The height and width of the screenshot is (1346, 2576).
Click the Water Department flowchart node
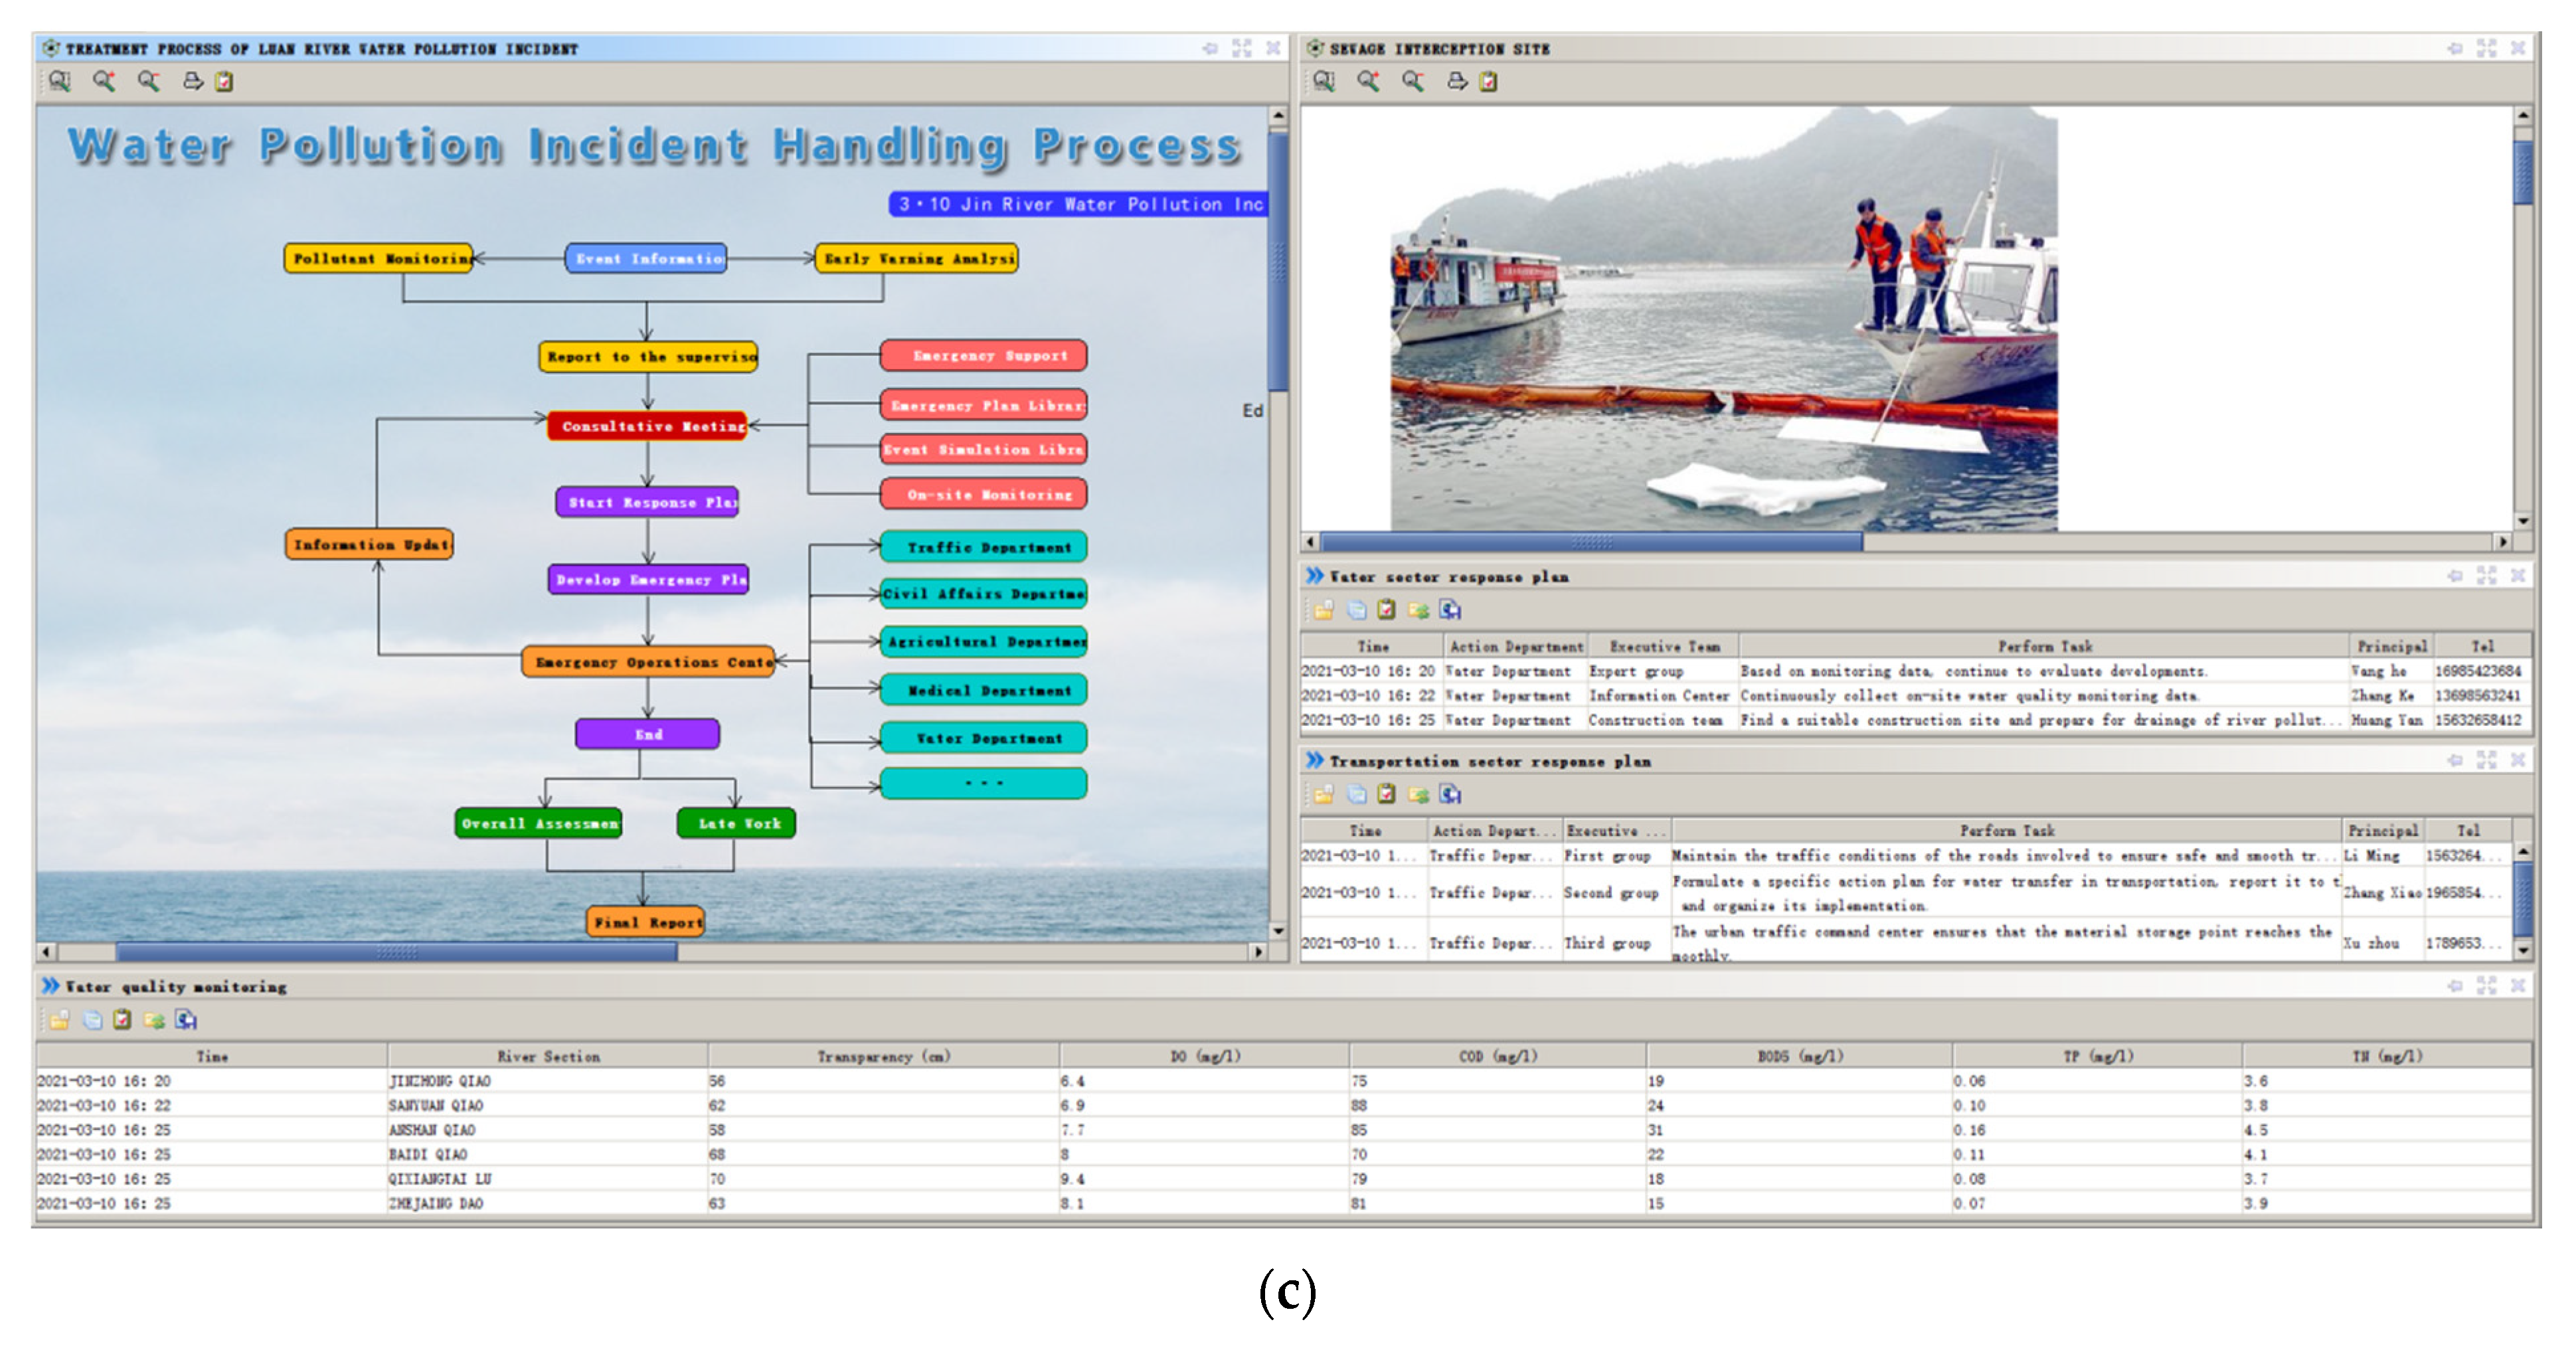point(984,738)
